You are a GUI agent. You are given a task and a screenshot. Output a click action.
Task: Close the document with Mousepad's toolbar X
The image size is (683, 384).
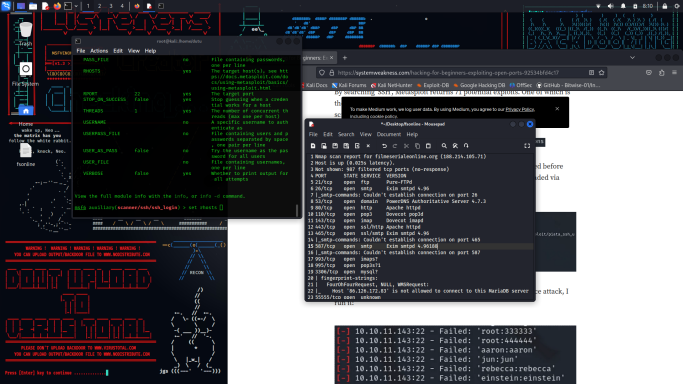(x=368, y=146)
